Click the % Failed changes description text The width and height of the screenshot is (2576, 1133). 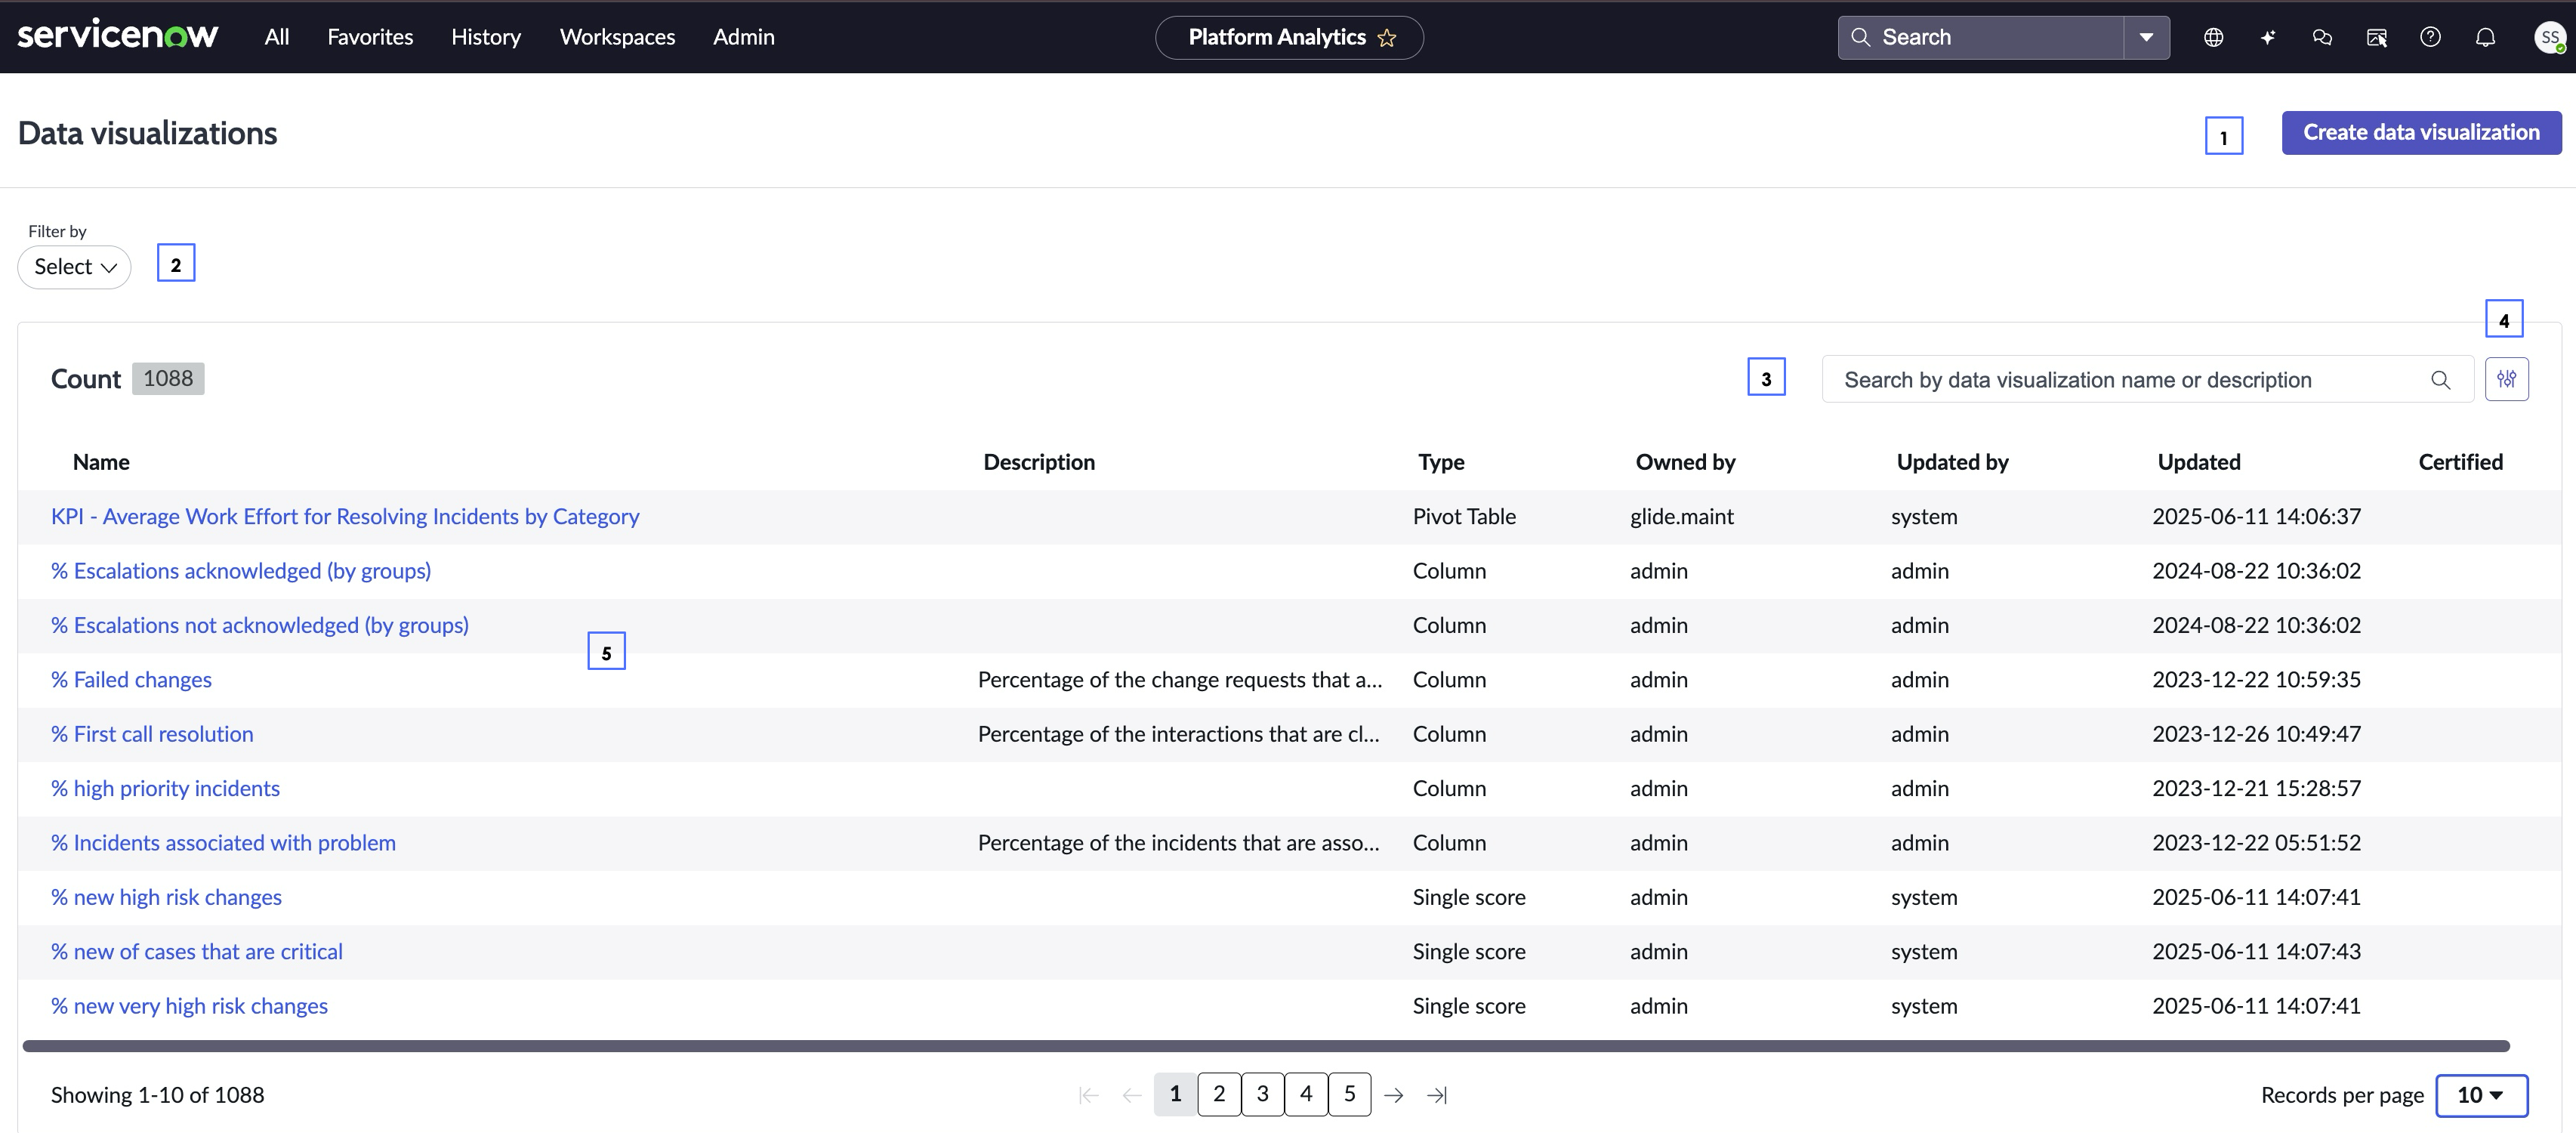(1180, 680)
